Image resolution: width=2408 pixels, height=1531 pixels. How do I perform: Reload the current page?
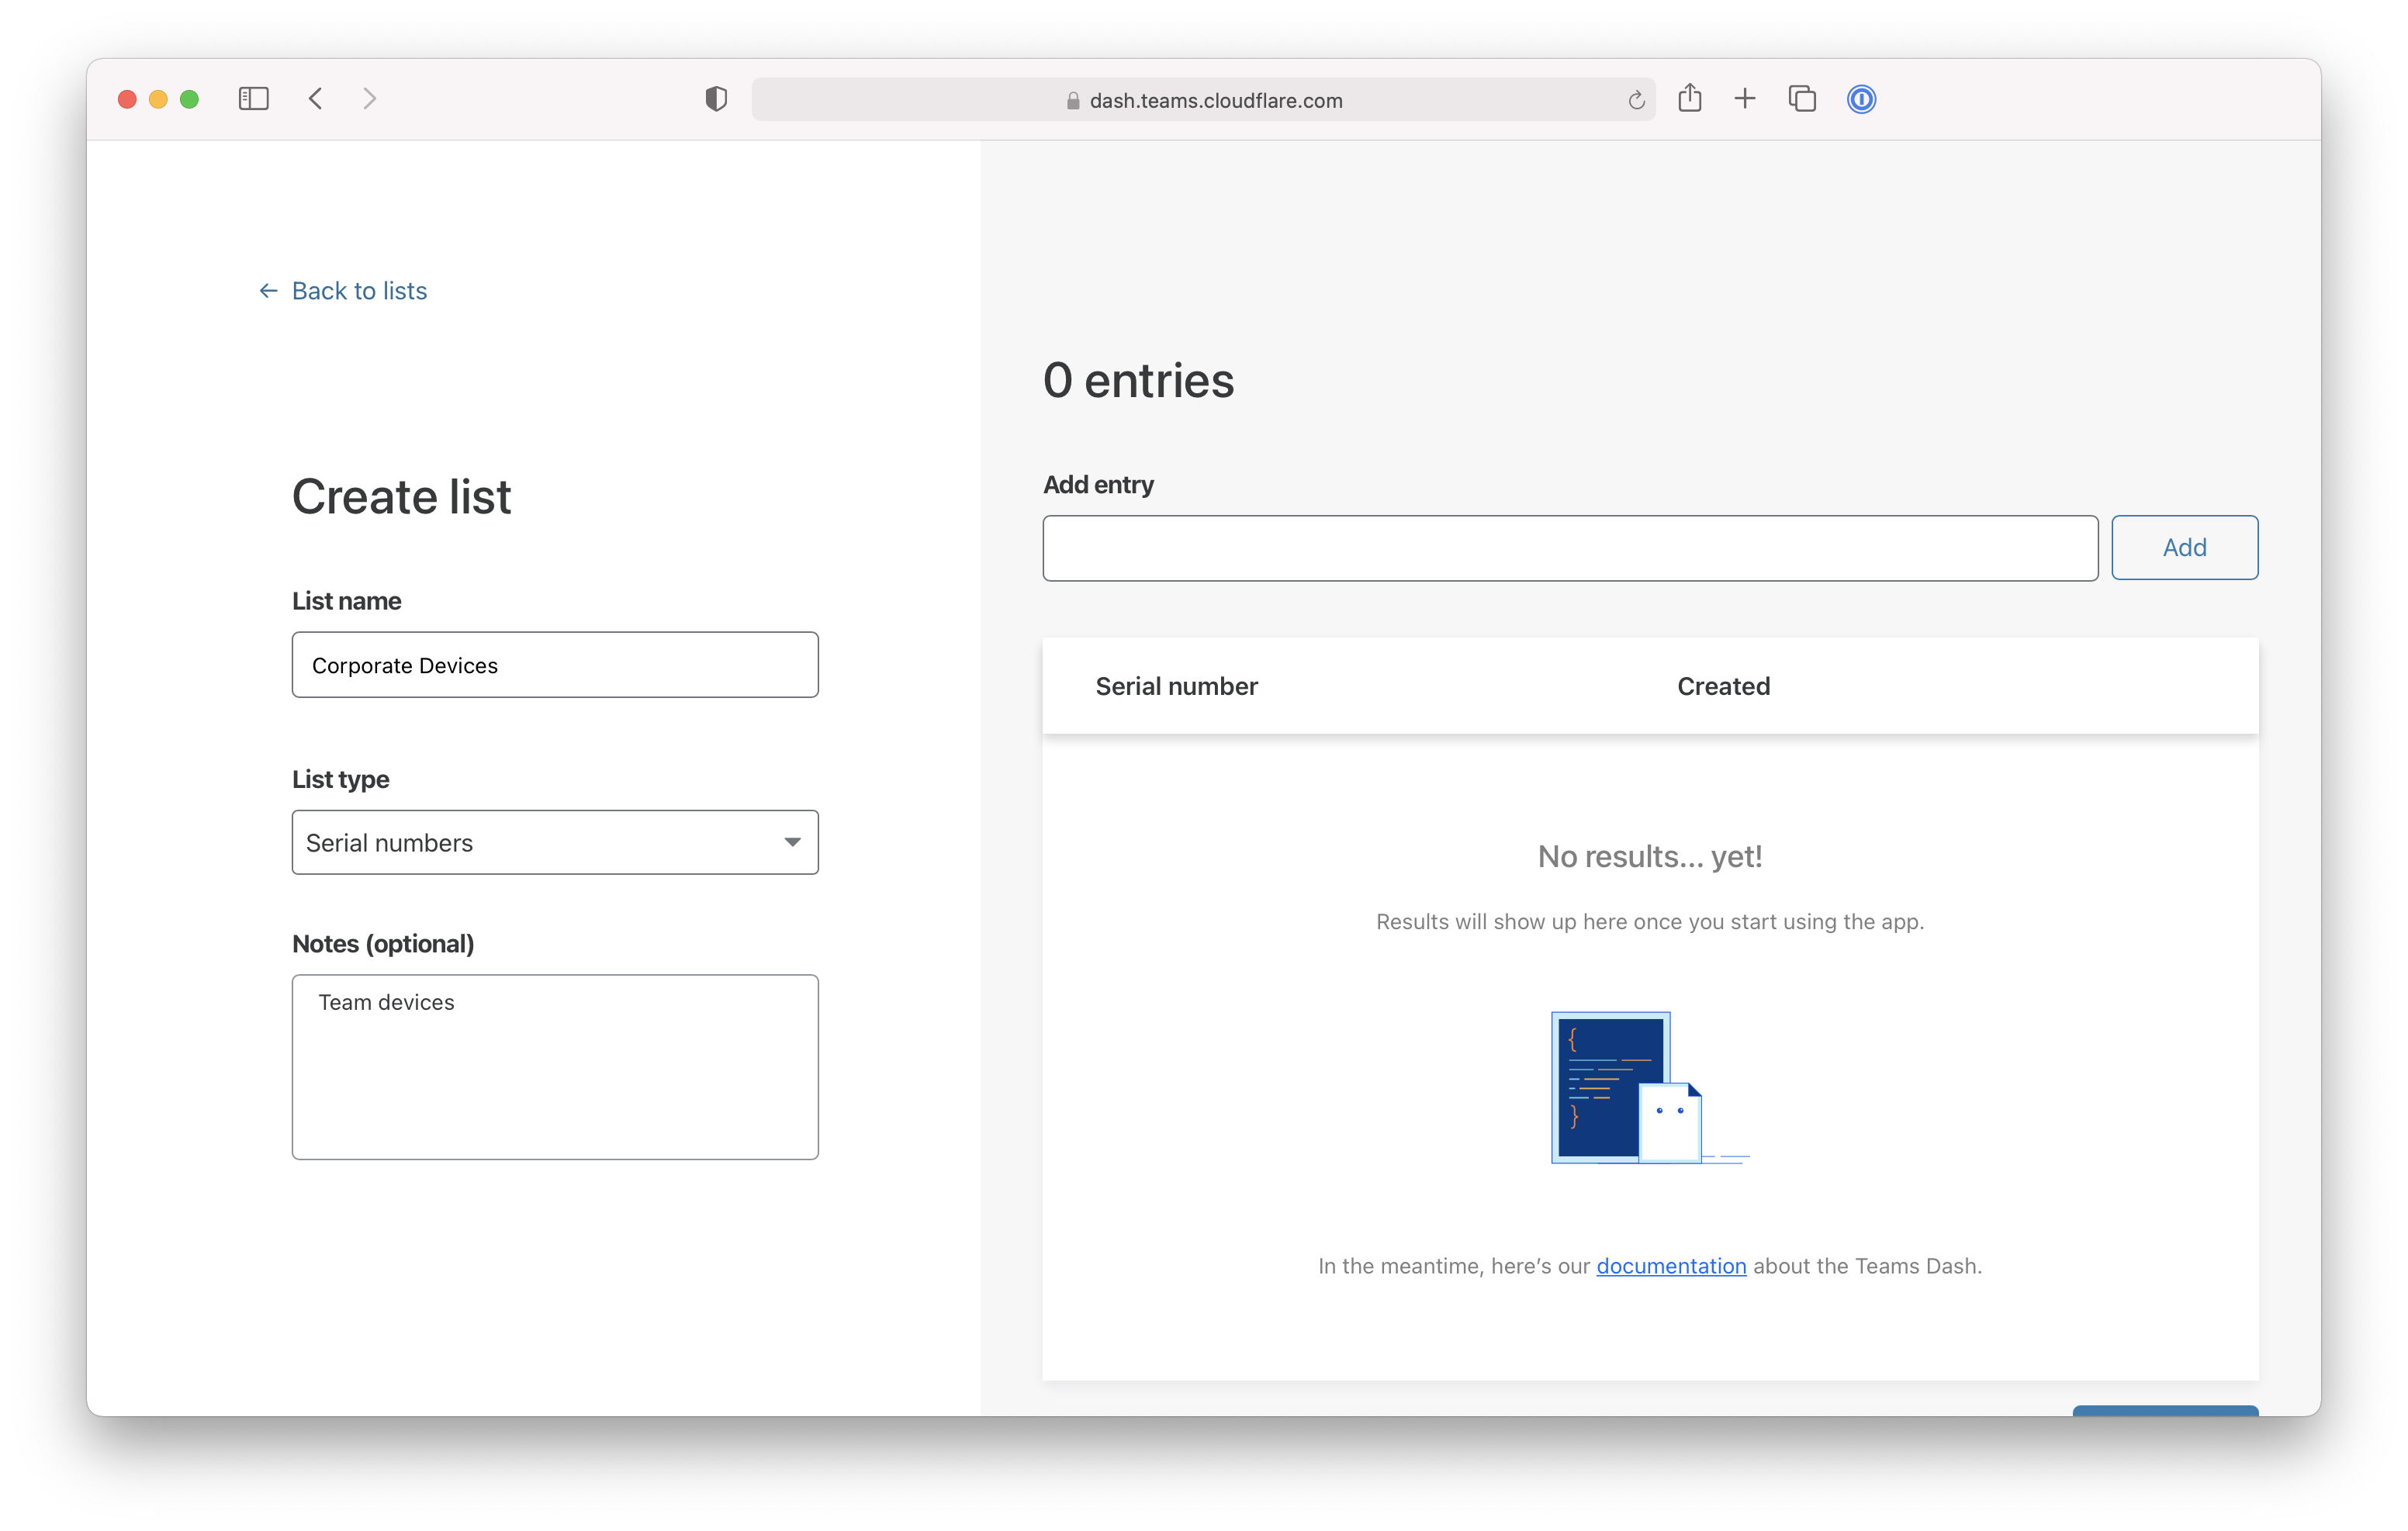tap(1637, 99)
